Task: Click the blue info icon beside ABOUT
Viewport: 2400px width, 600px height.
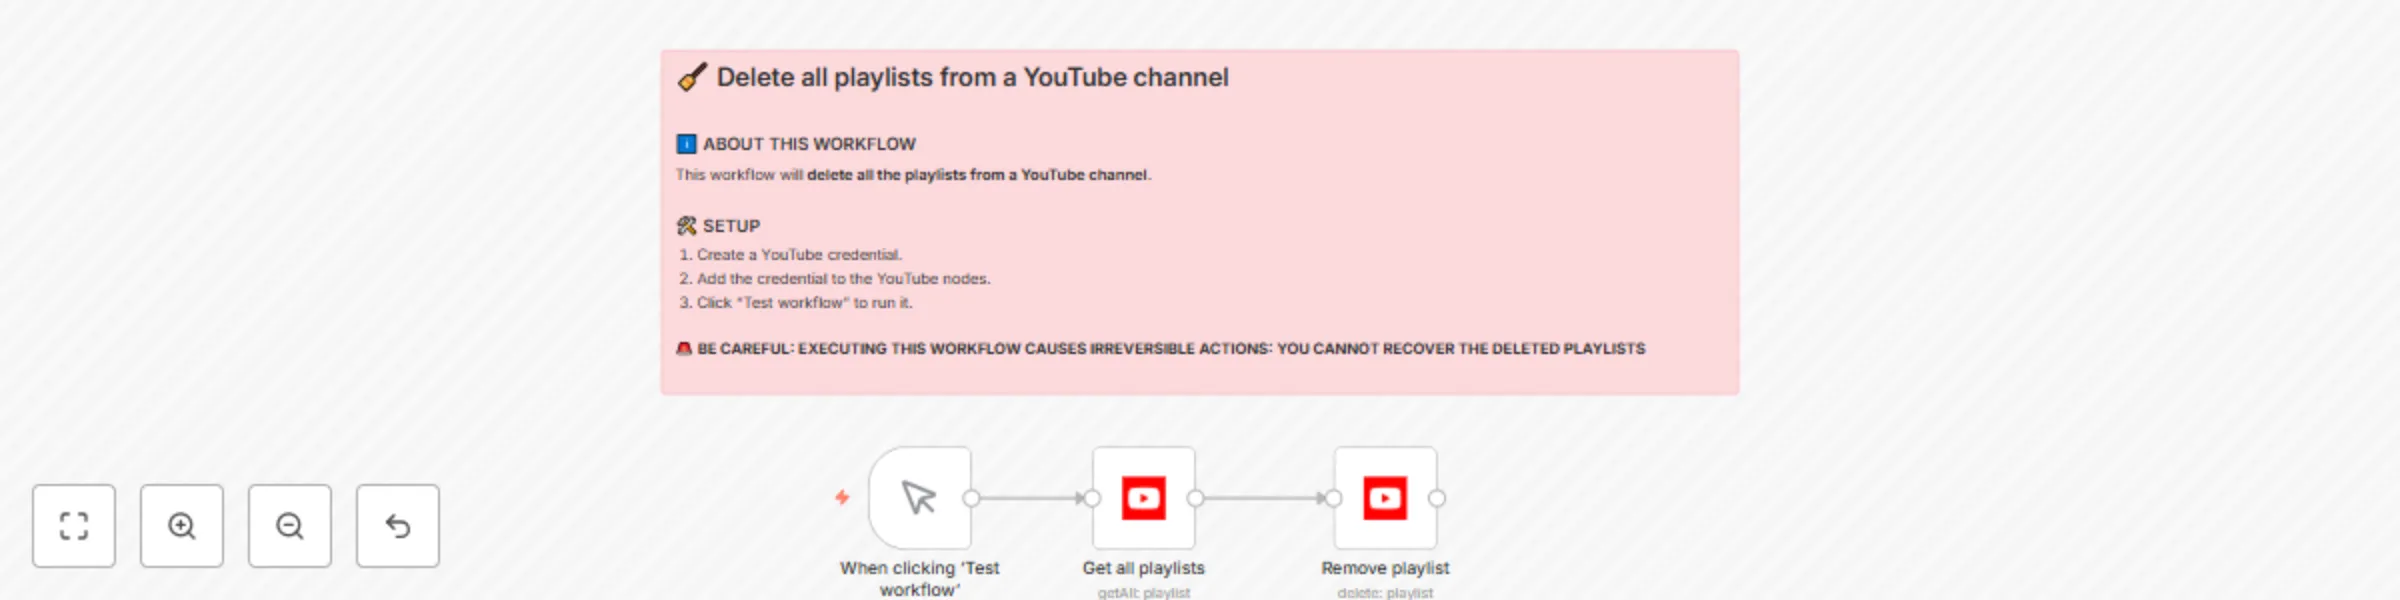Action: 686,144
